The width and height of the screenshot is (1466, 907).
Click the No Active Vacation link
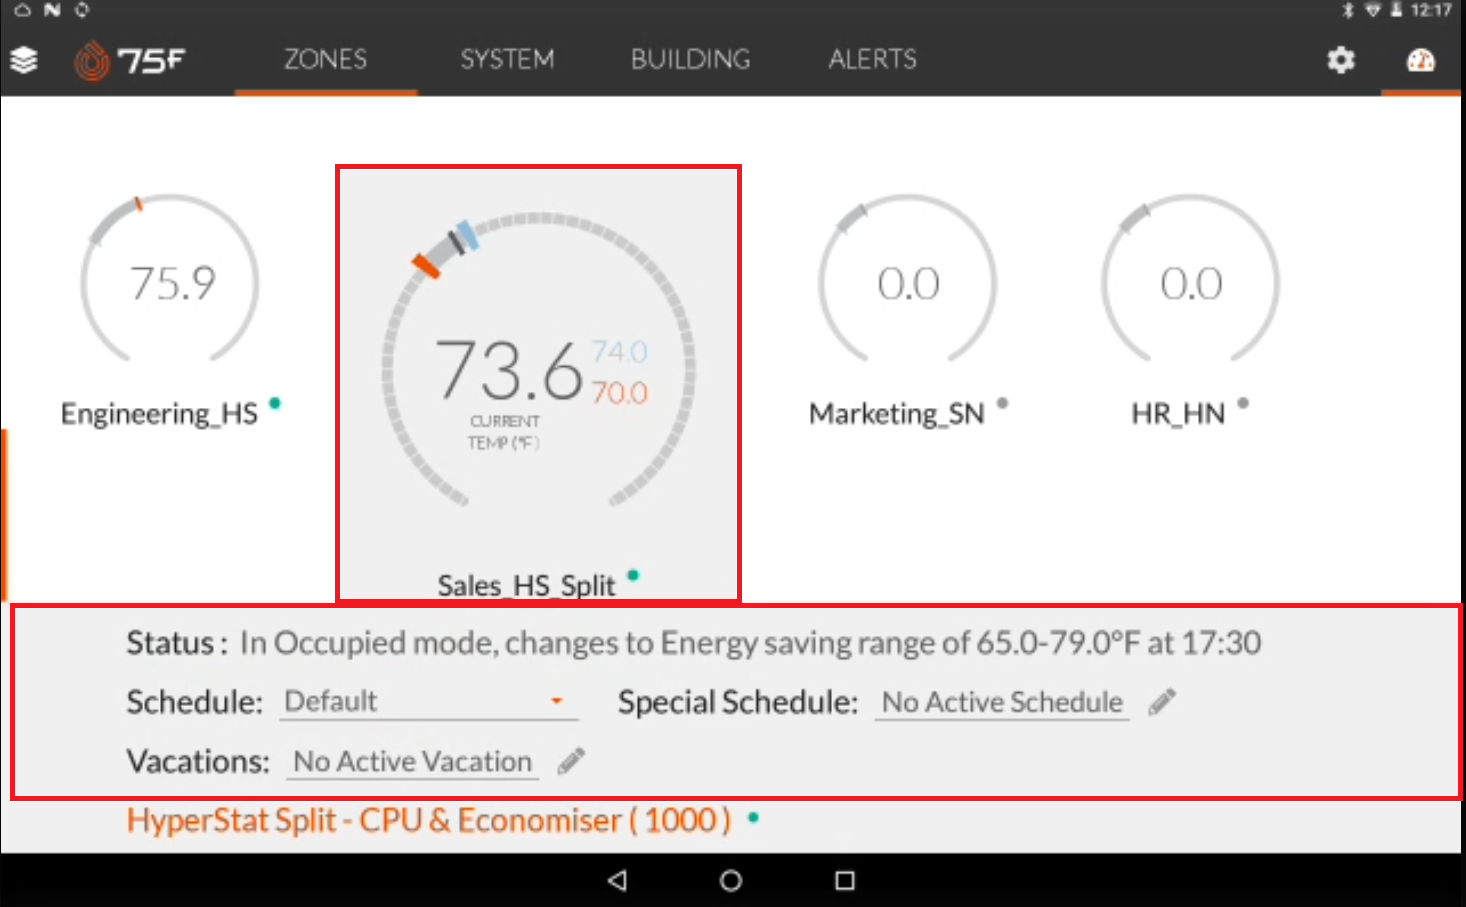tap(411, 761)
